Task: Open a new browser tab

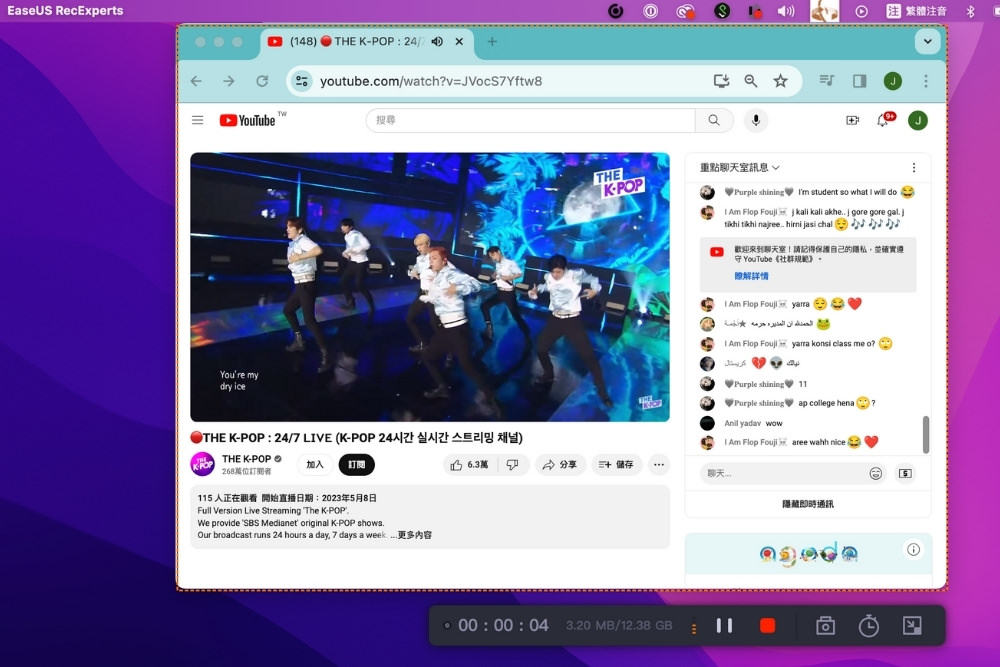Action: click(x=492, y=41)
